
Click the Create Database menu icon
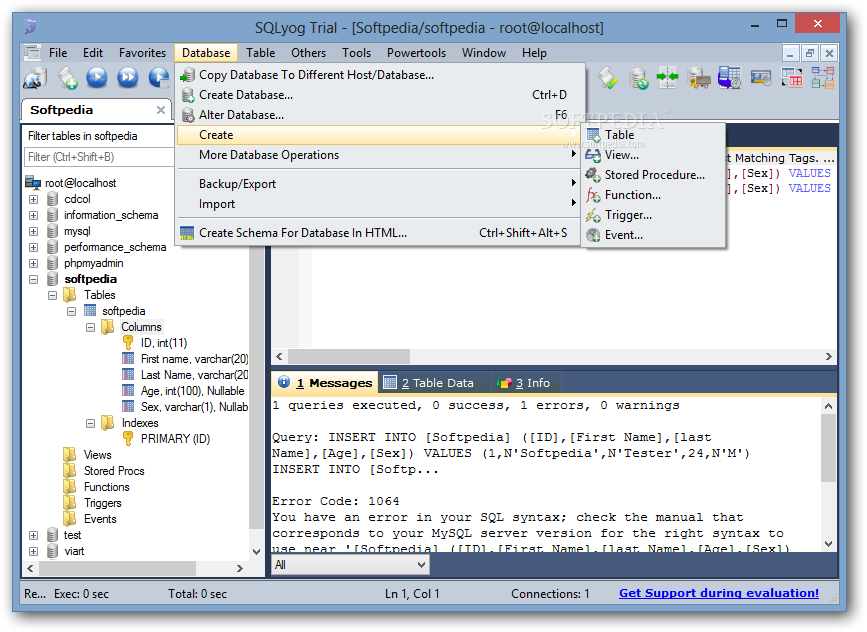point(188,95)
